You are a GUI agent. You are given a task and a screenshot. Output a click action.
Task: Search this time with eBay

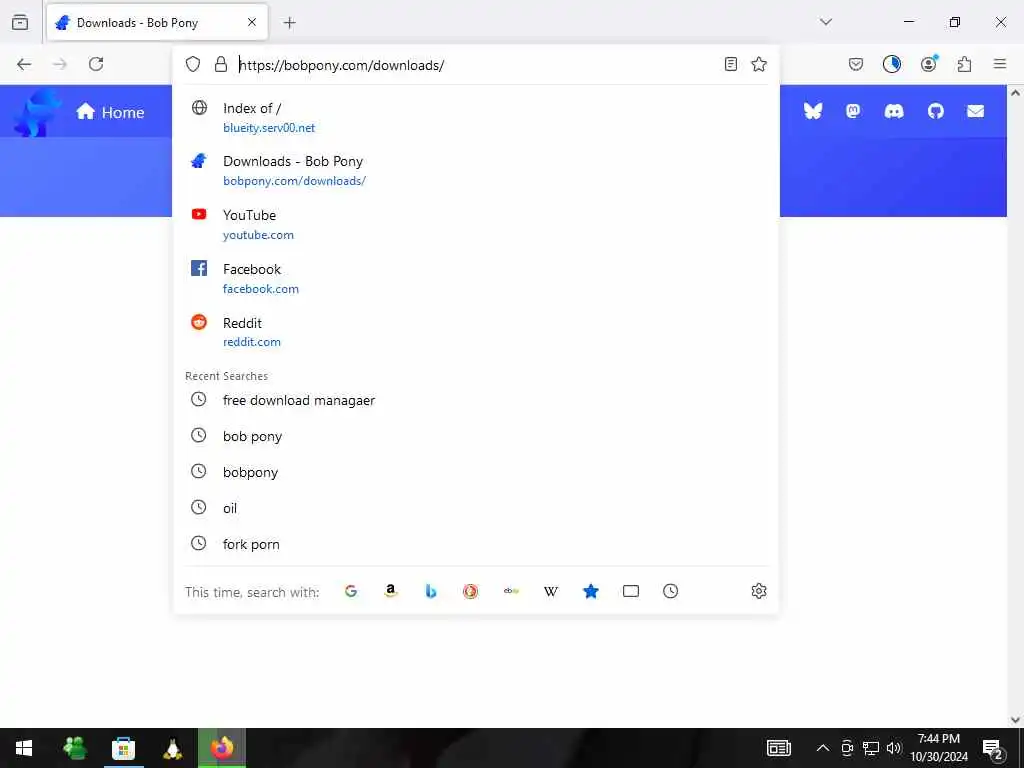[511, 591]
